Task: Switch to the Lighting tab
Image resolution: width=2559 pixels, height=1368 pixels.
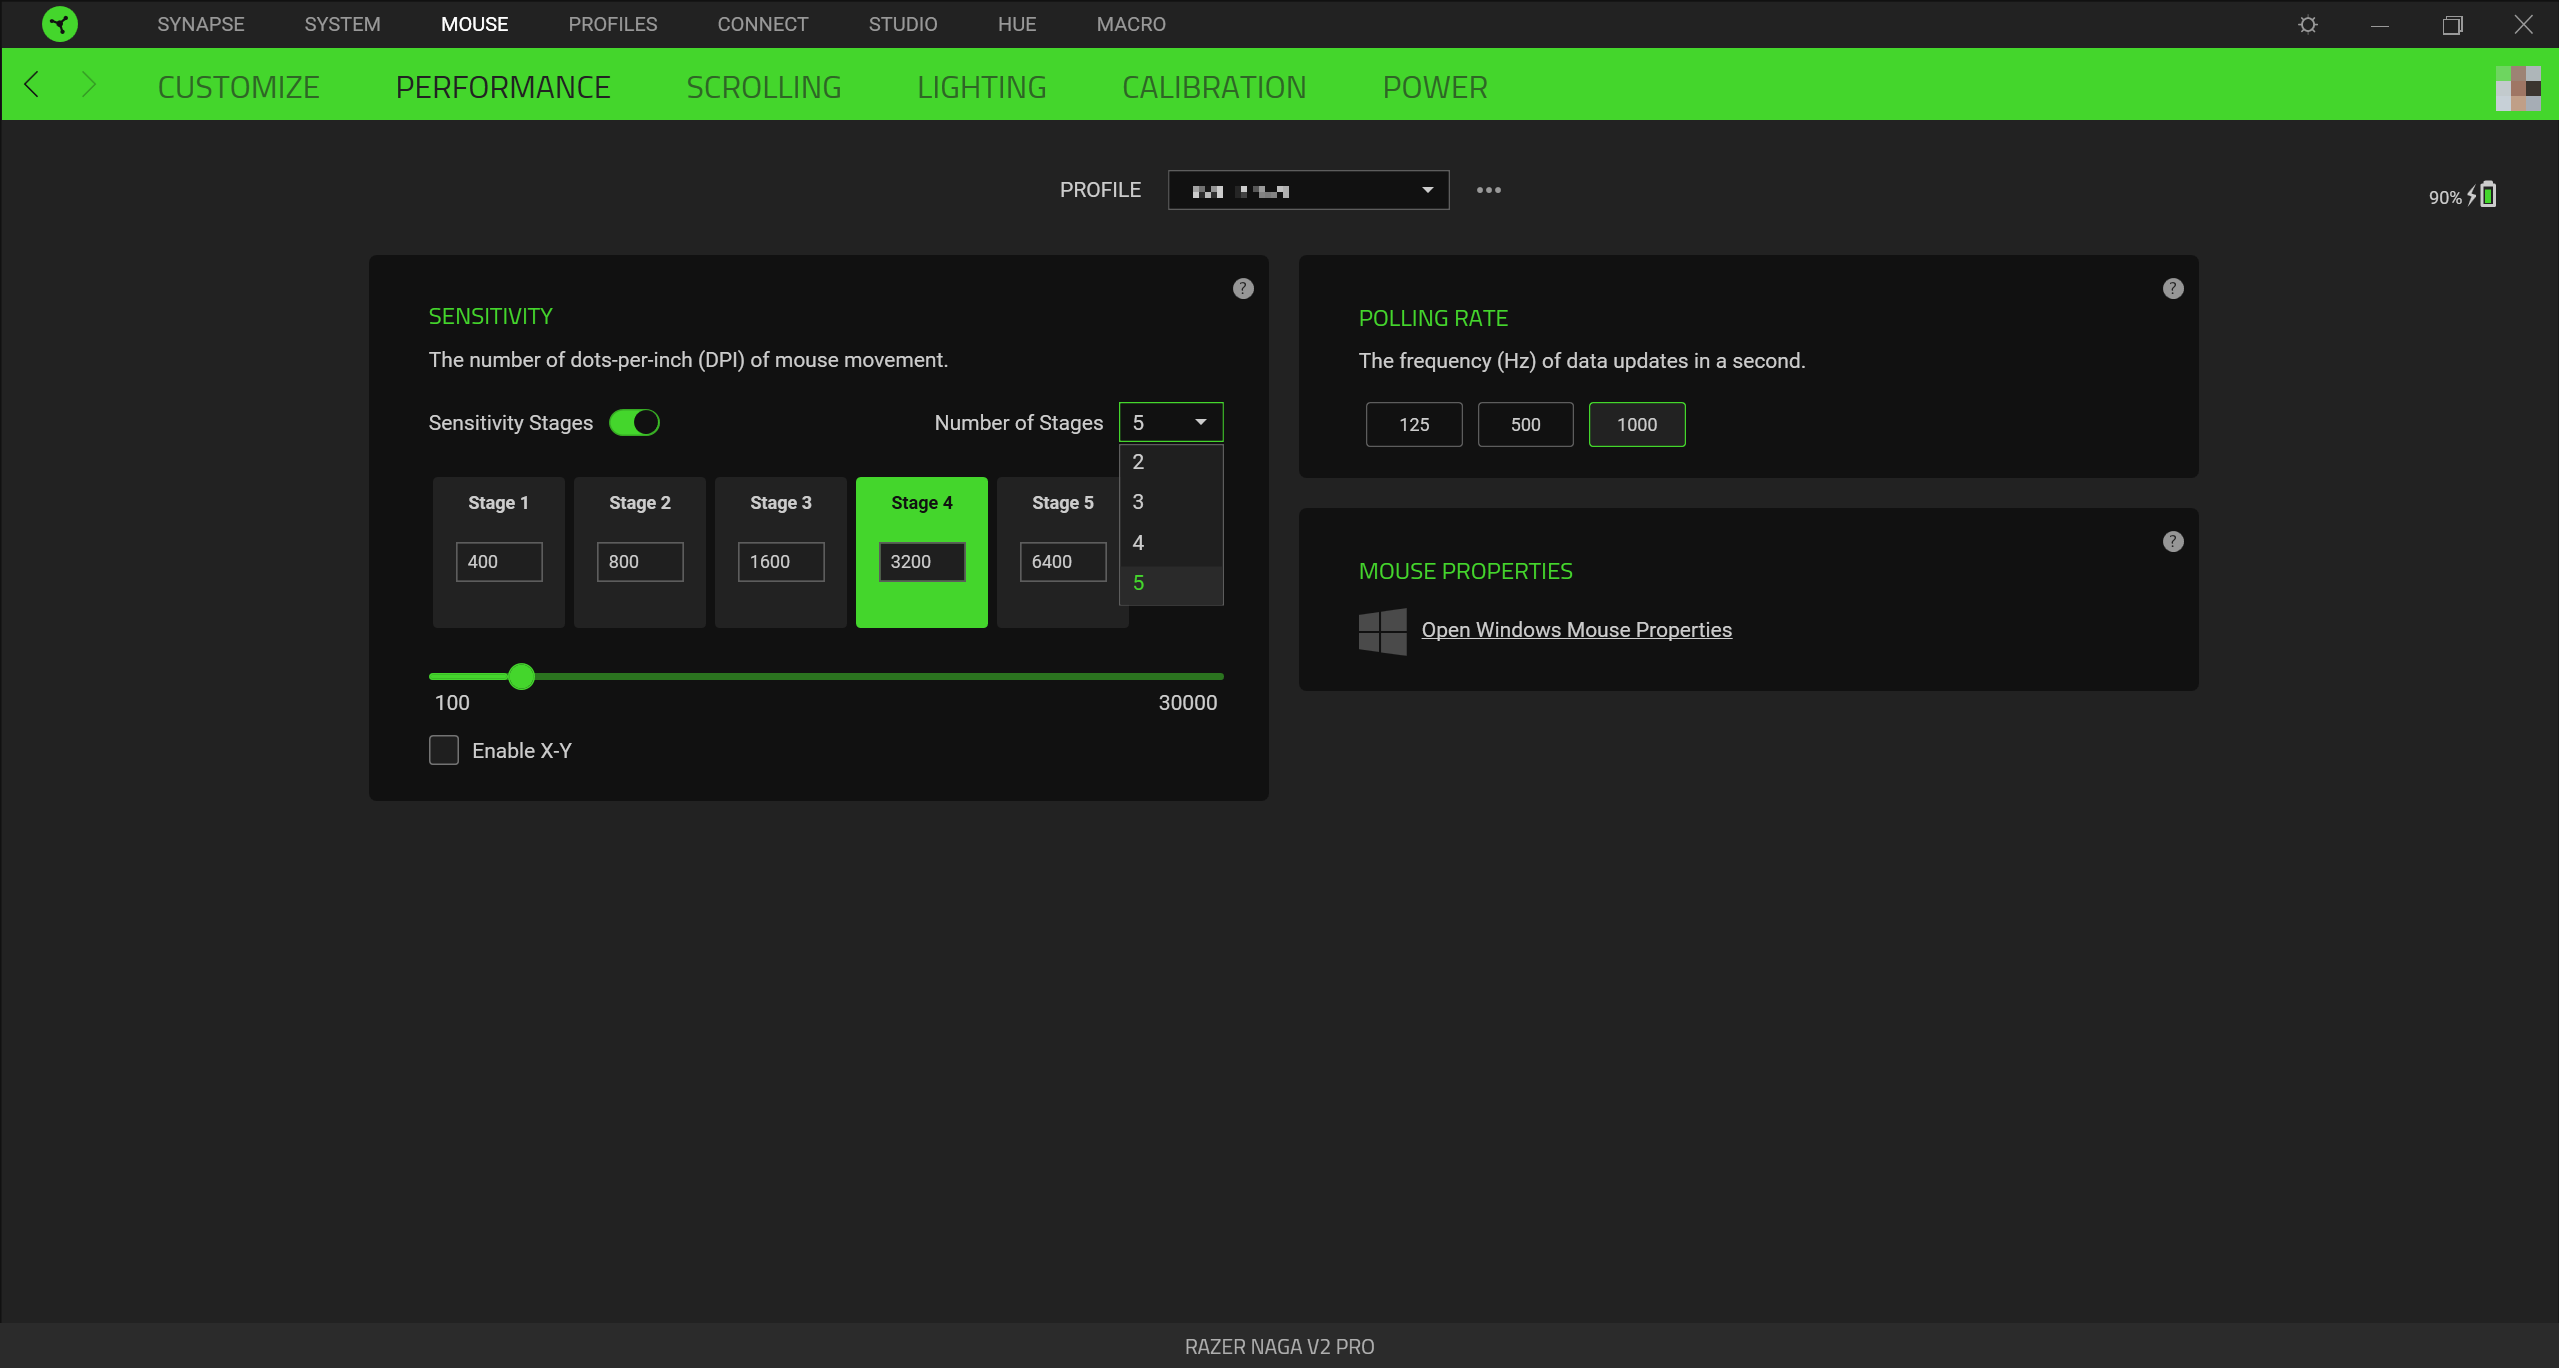Action: tap(981, 88)
